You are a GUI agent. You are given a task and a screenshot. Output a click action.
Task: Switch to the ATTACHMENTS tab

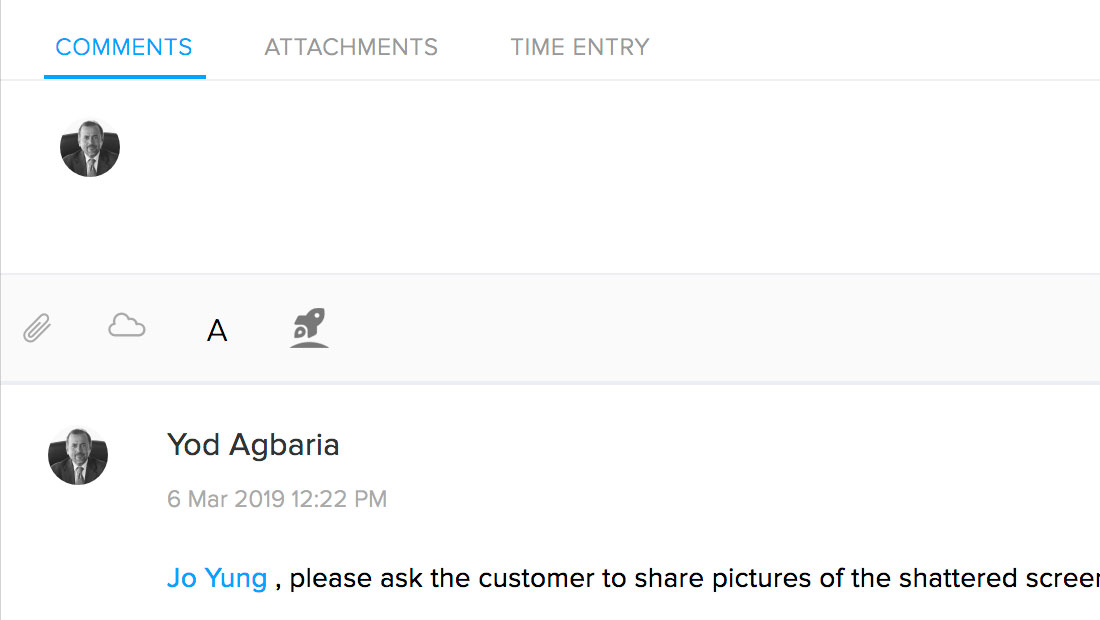click(351, 47)
